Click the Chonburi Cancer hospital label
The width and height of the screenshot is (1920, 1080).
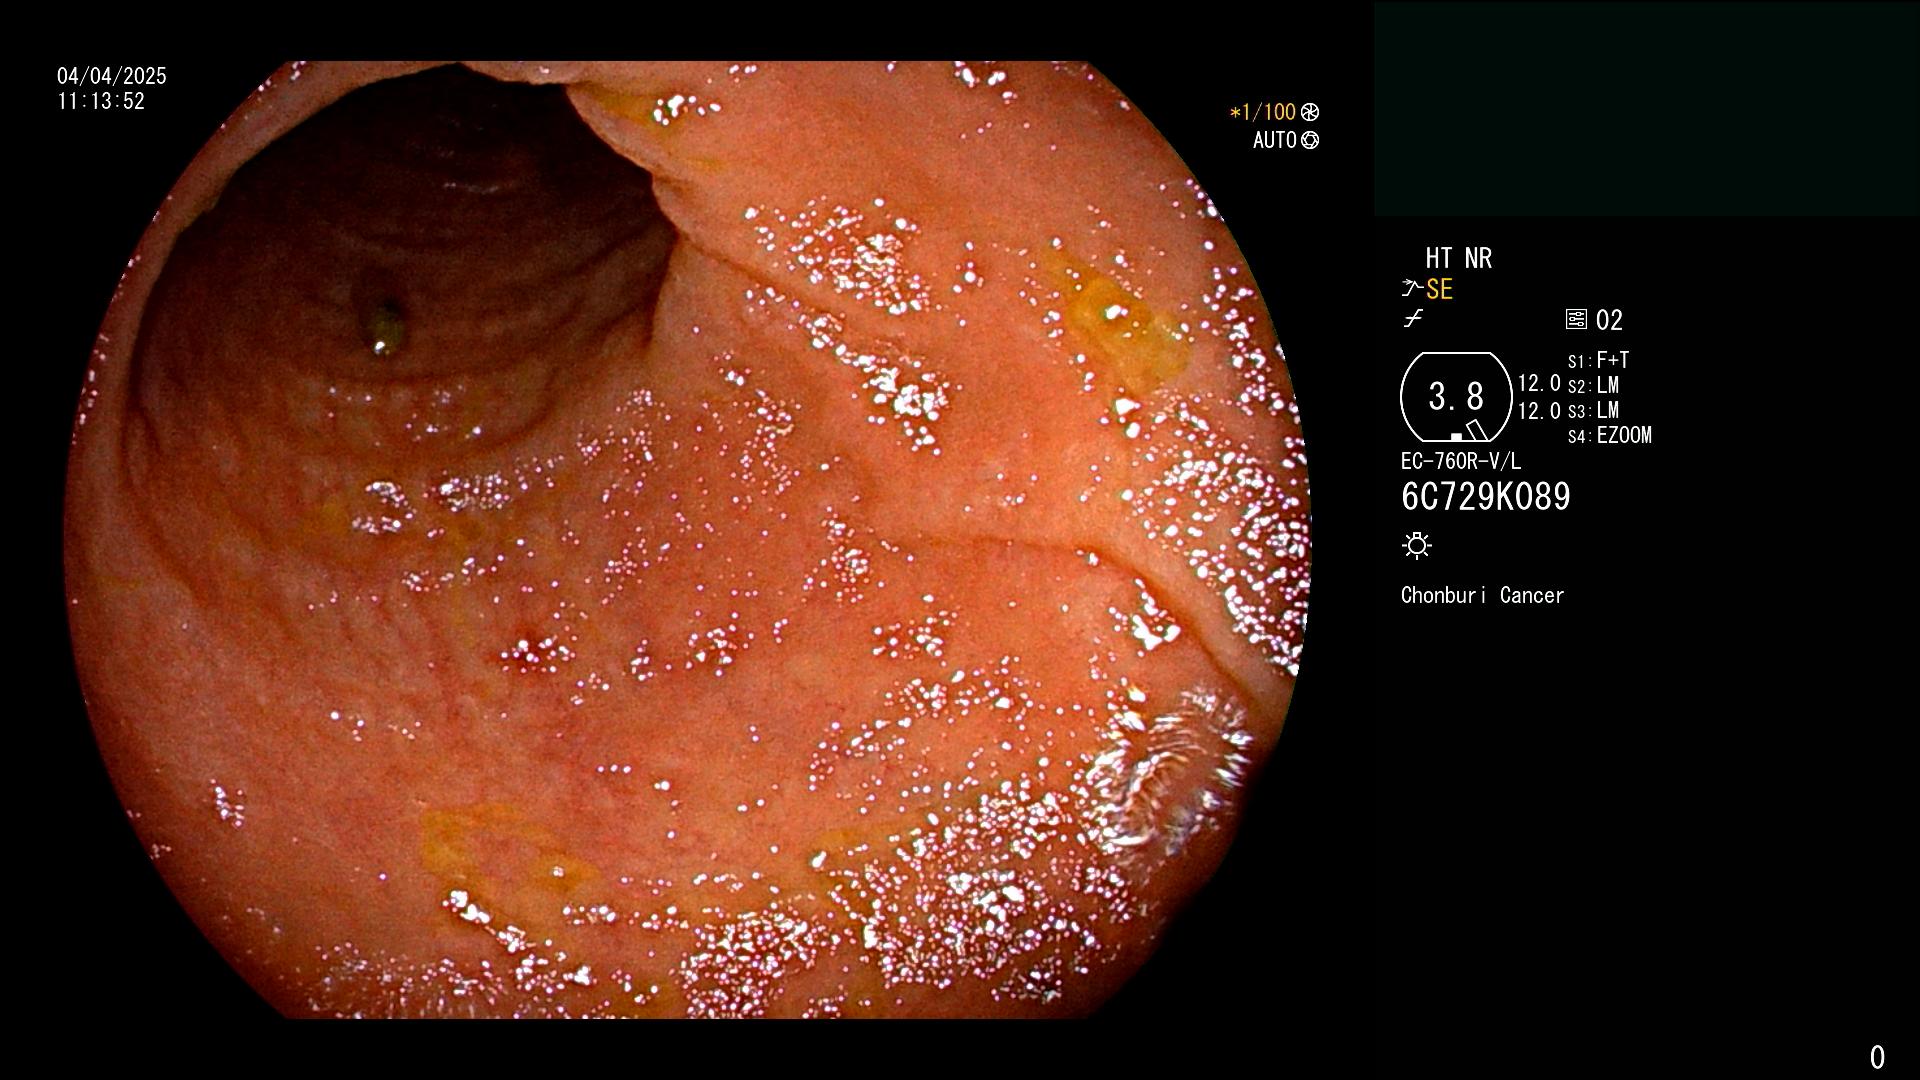1482,595
